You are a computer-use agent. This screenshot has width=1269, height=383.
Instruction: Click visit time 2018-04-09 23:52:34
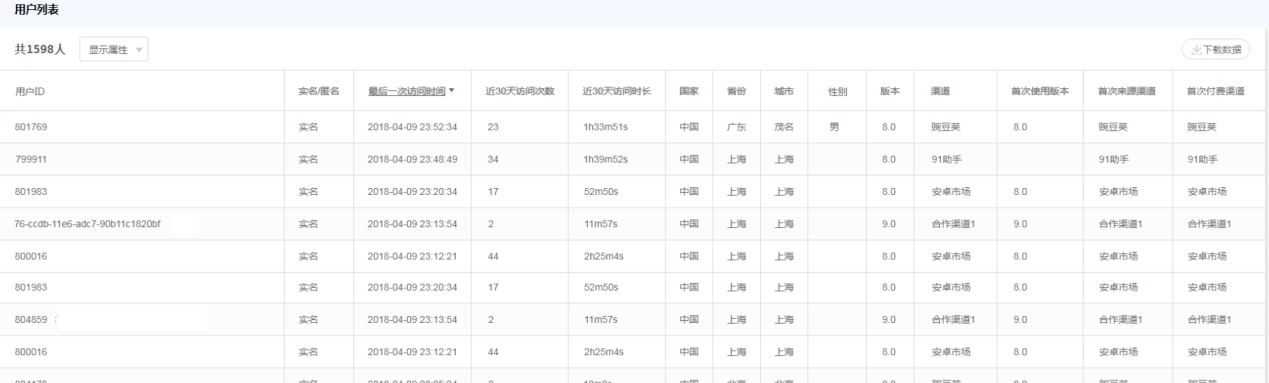click(x=412, y=127)
